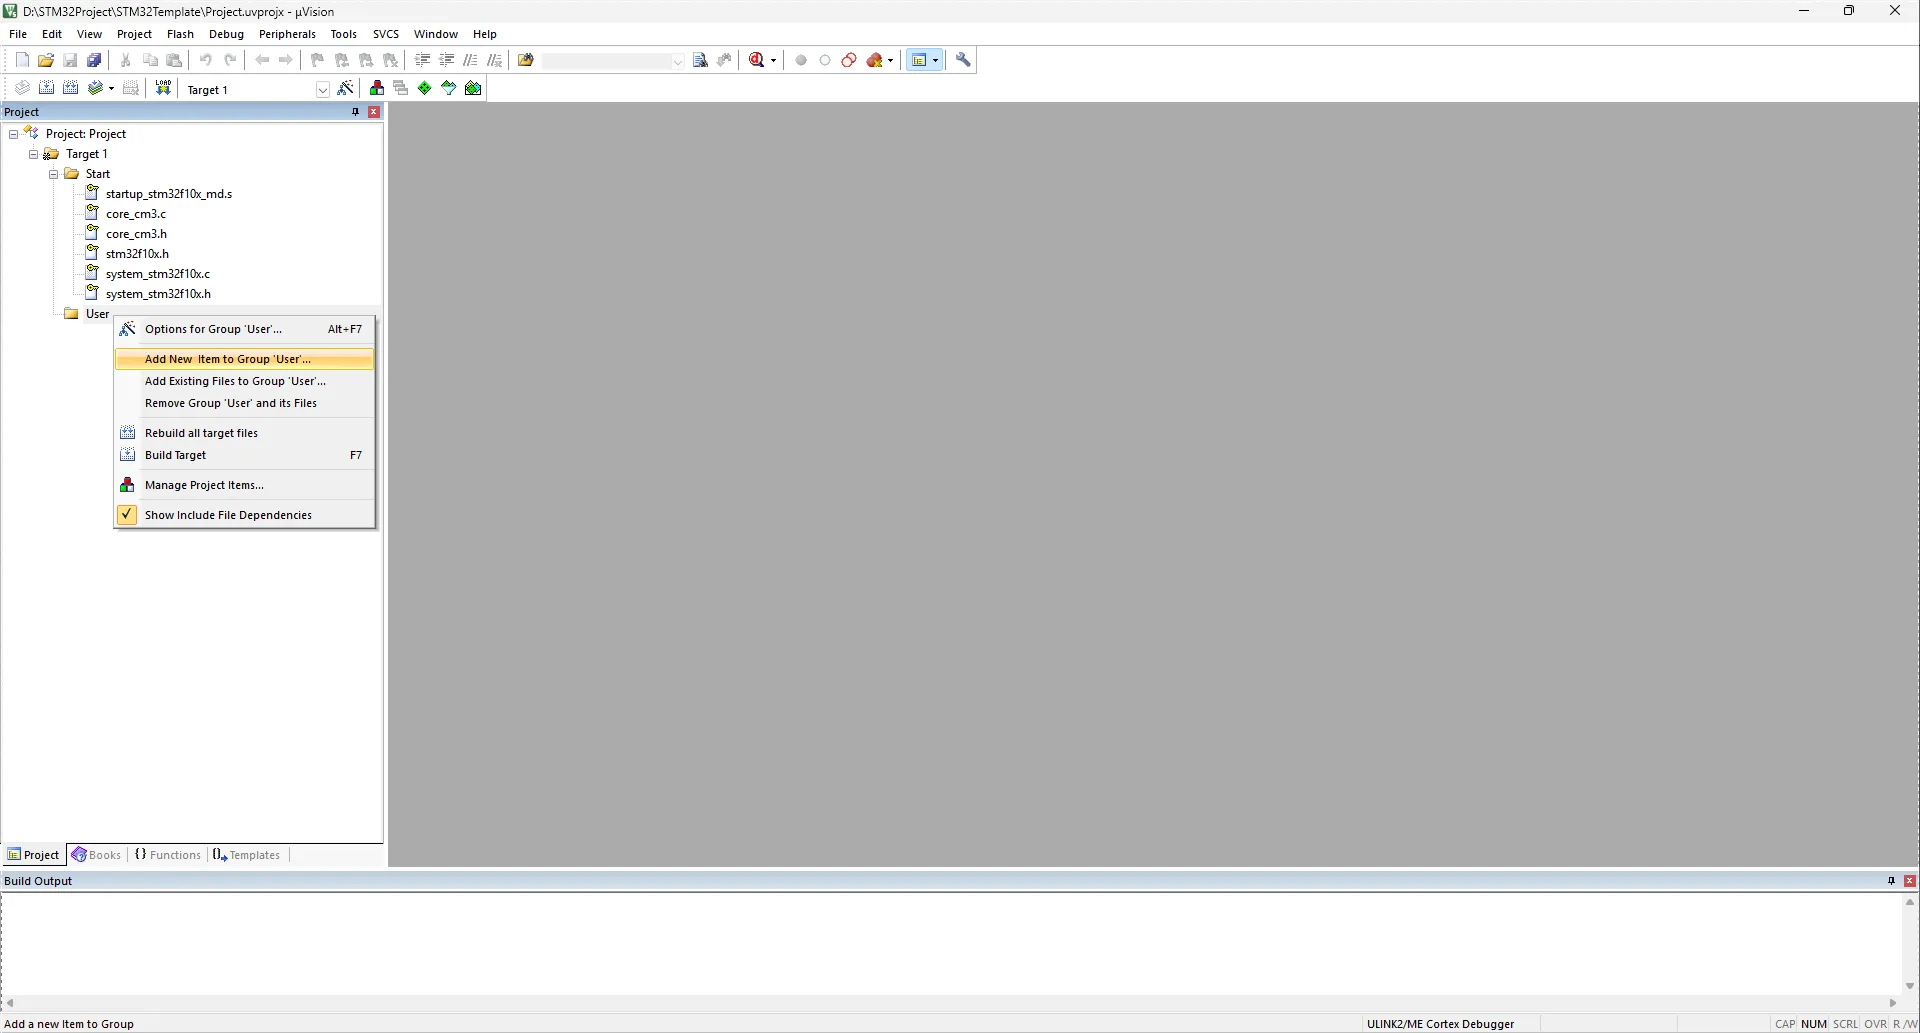Click the Comment Selection toolbar icon
The width and height of the screenshot is (1920, 1033).
[x=471, y=60]
